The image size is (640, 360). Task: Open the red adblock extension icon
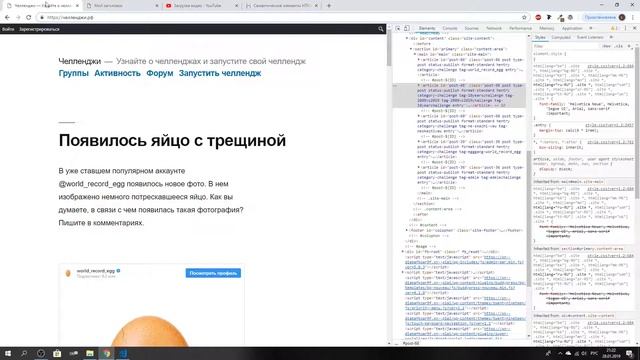coord(538,18)
